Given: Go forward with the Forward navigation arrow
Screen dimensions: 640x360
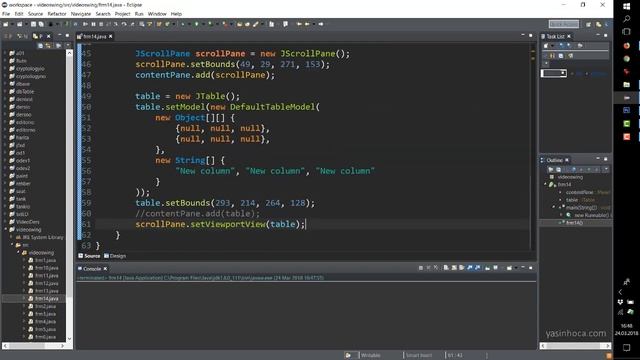Looking at the screenshot, I should pos(321,24).
